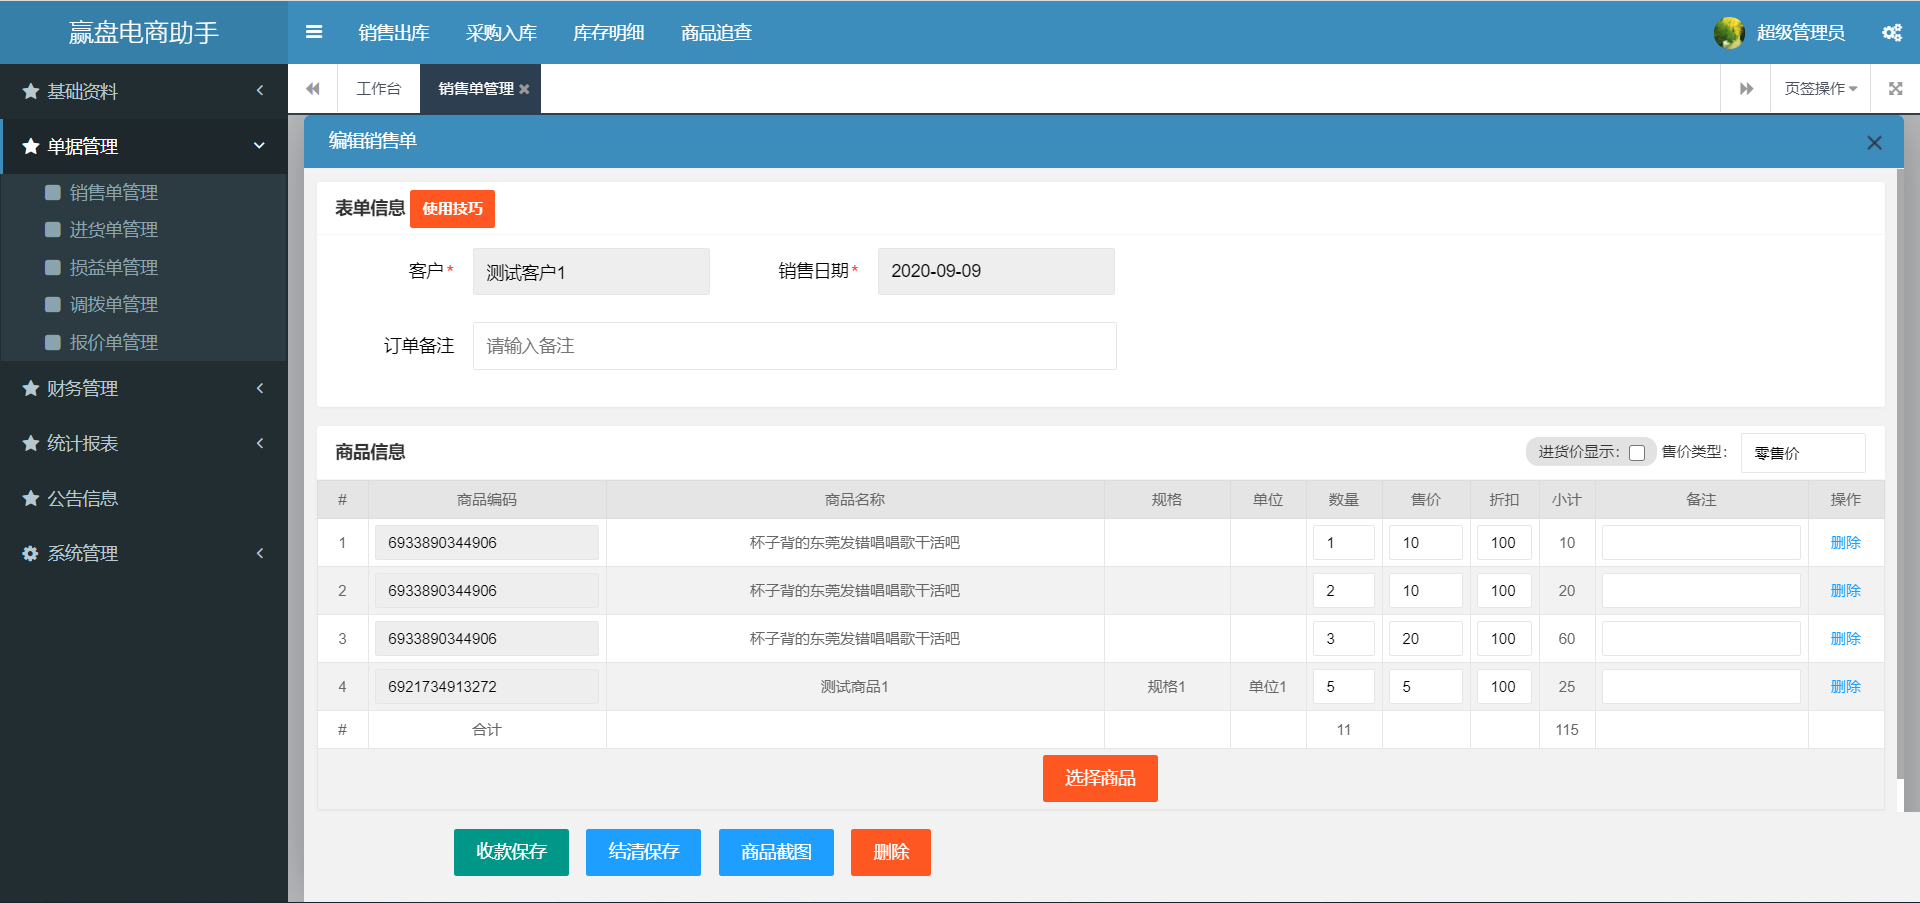The height and width of the screenshot is (903, 1920).
Task: Close the 编辑销售单 dialog
Action: point(1874,143)
